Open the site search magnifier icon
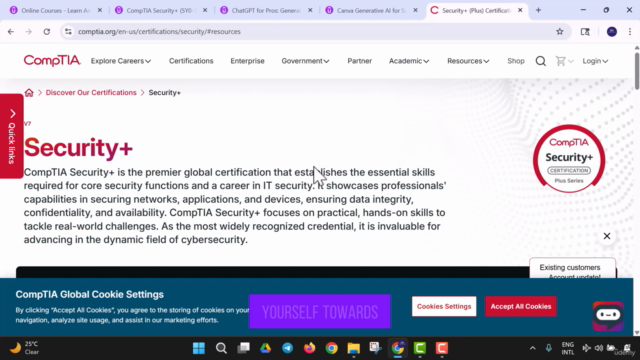 point(540,61)
